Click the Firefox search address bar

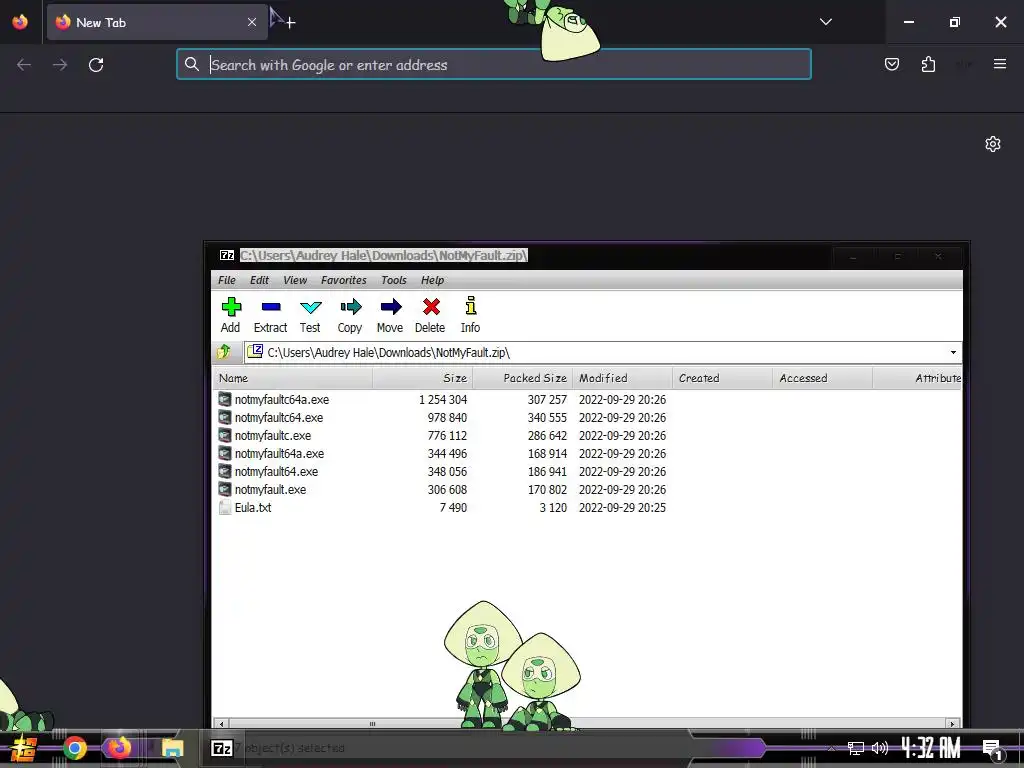[494, 64]
